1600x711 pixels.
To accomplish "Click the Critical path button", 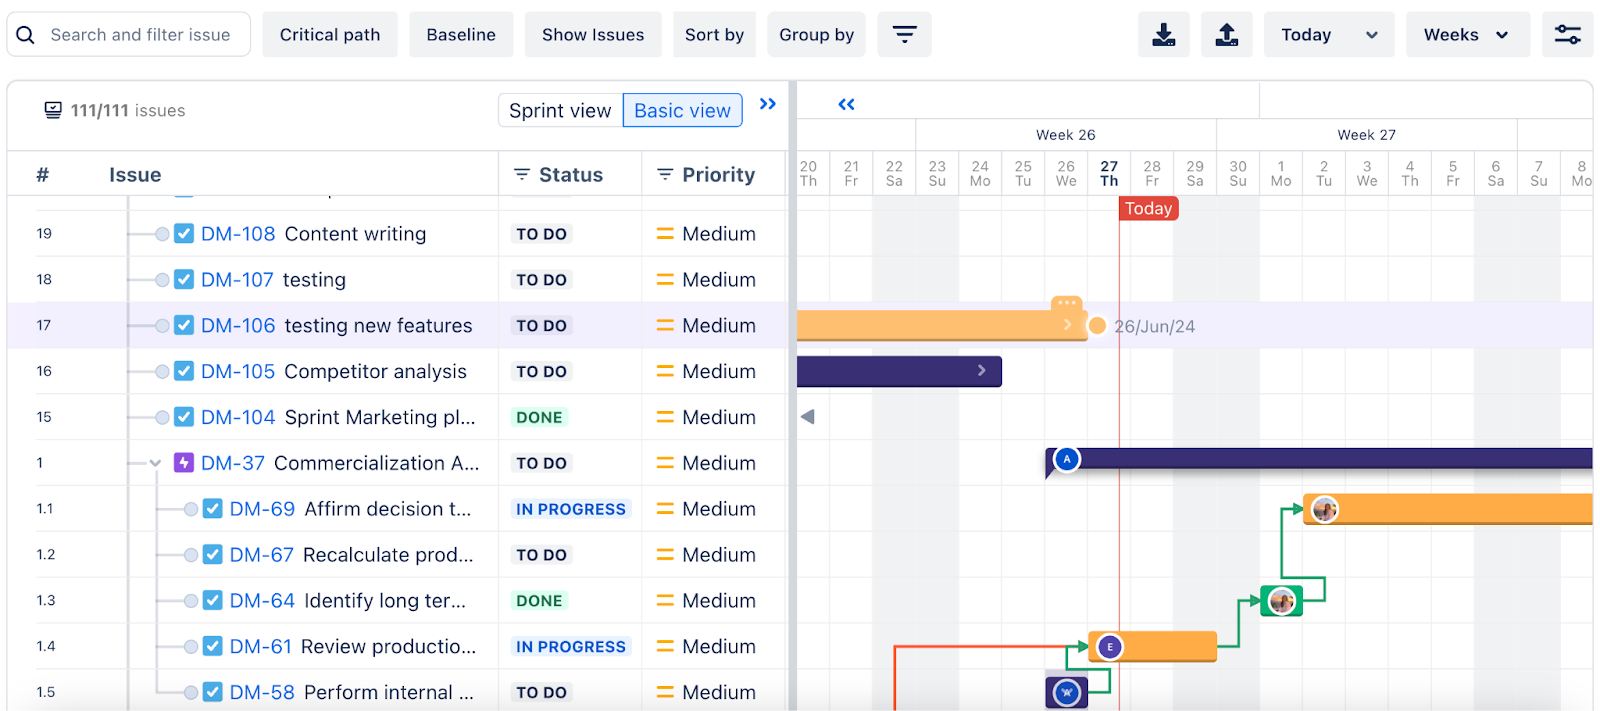I will point(330,35).
